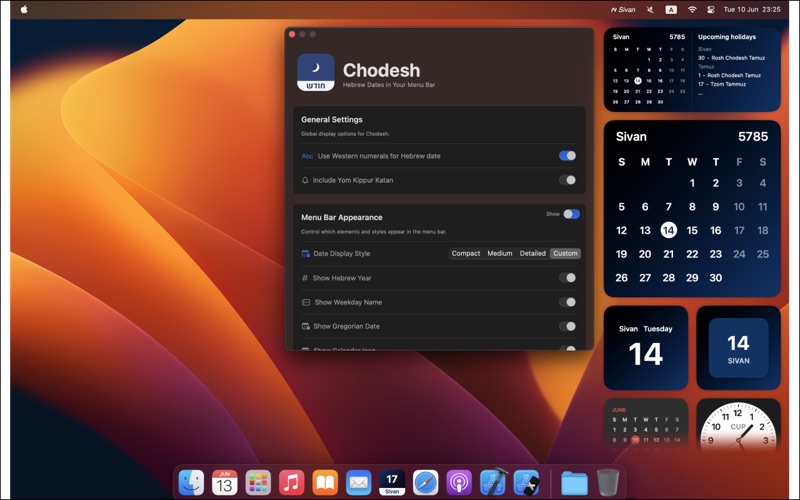
Task: Click the June Gregorian calendar widget
Action: 646,426
